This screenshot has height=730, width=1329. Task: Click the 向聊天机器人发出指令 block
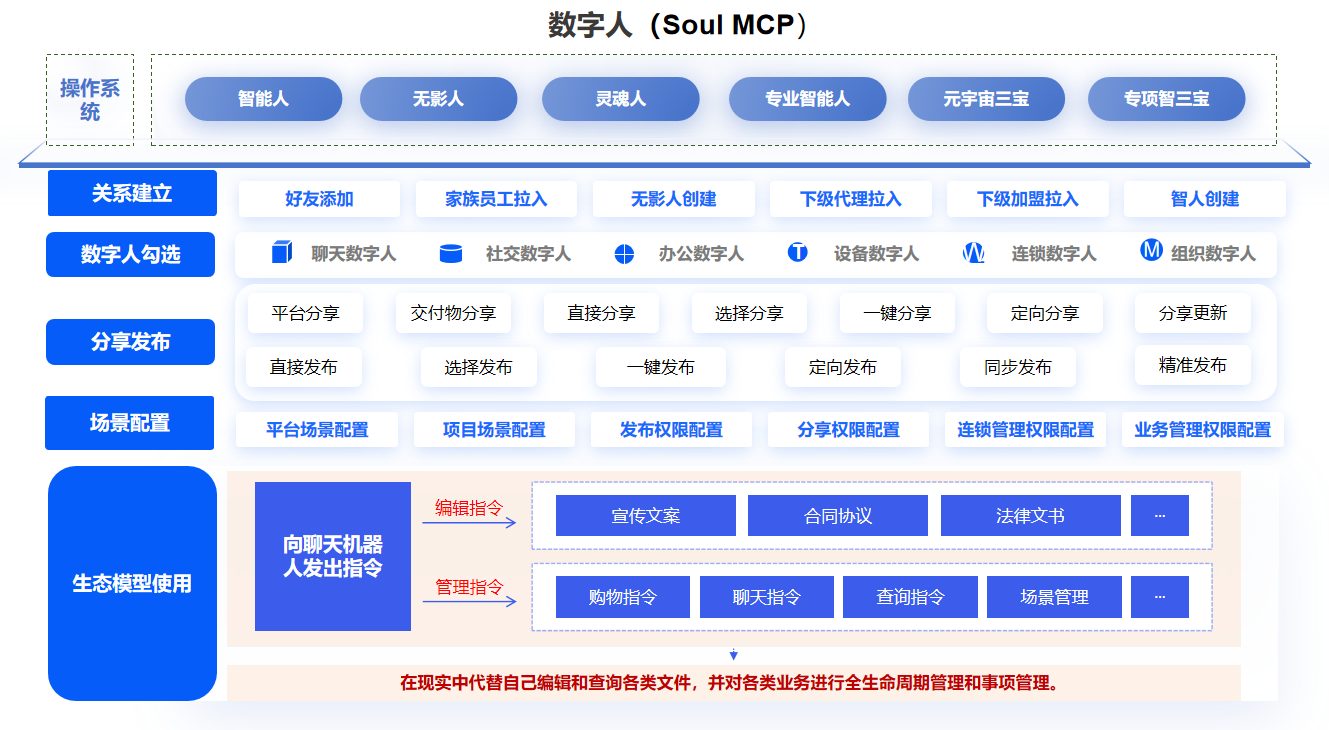click(x=333, y=556)
